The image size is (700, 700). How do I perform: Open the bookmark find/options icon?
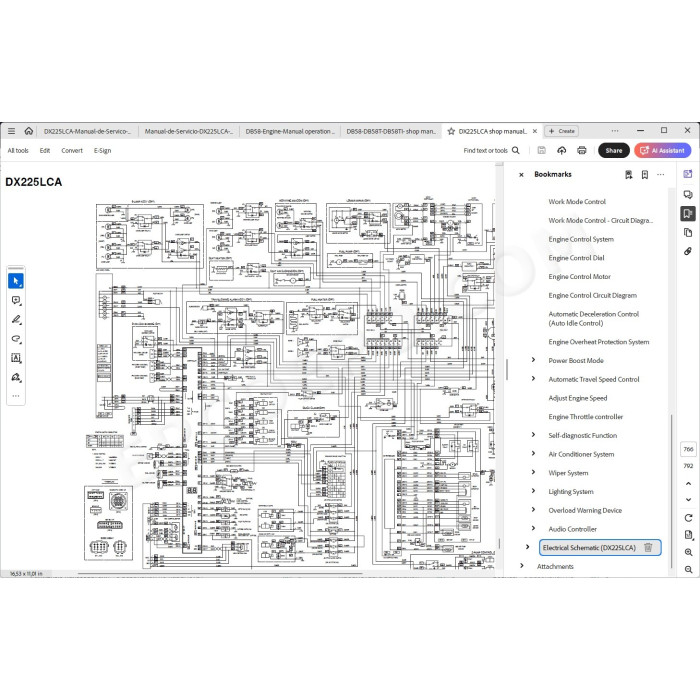click(x=629, y=175)
